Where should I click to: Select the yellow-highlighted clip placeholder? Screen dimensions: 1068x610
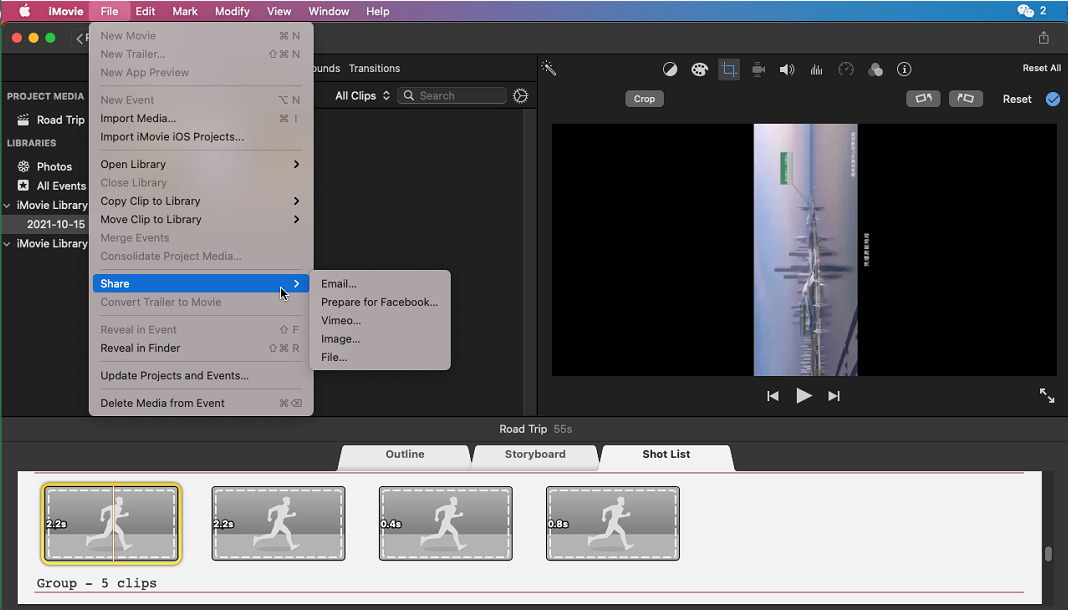click(x=112, y=524)
